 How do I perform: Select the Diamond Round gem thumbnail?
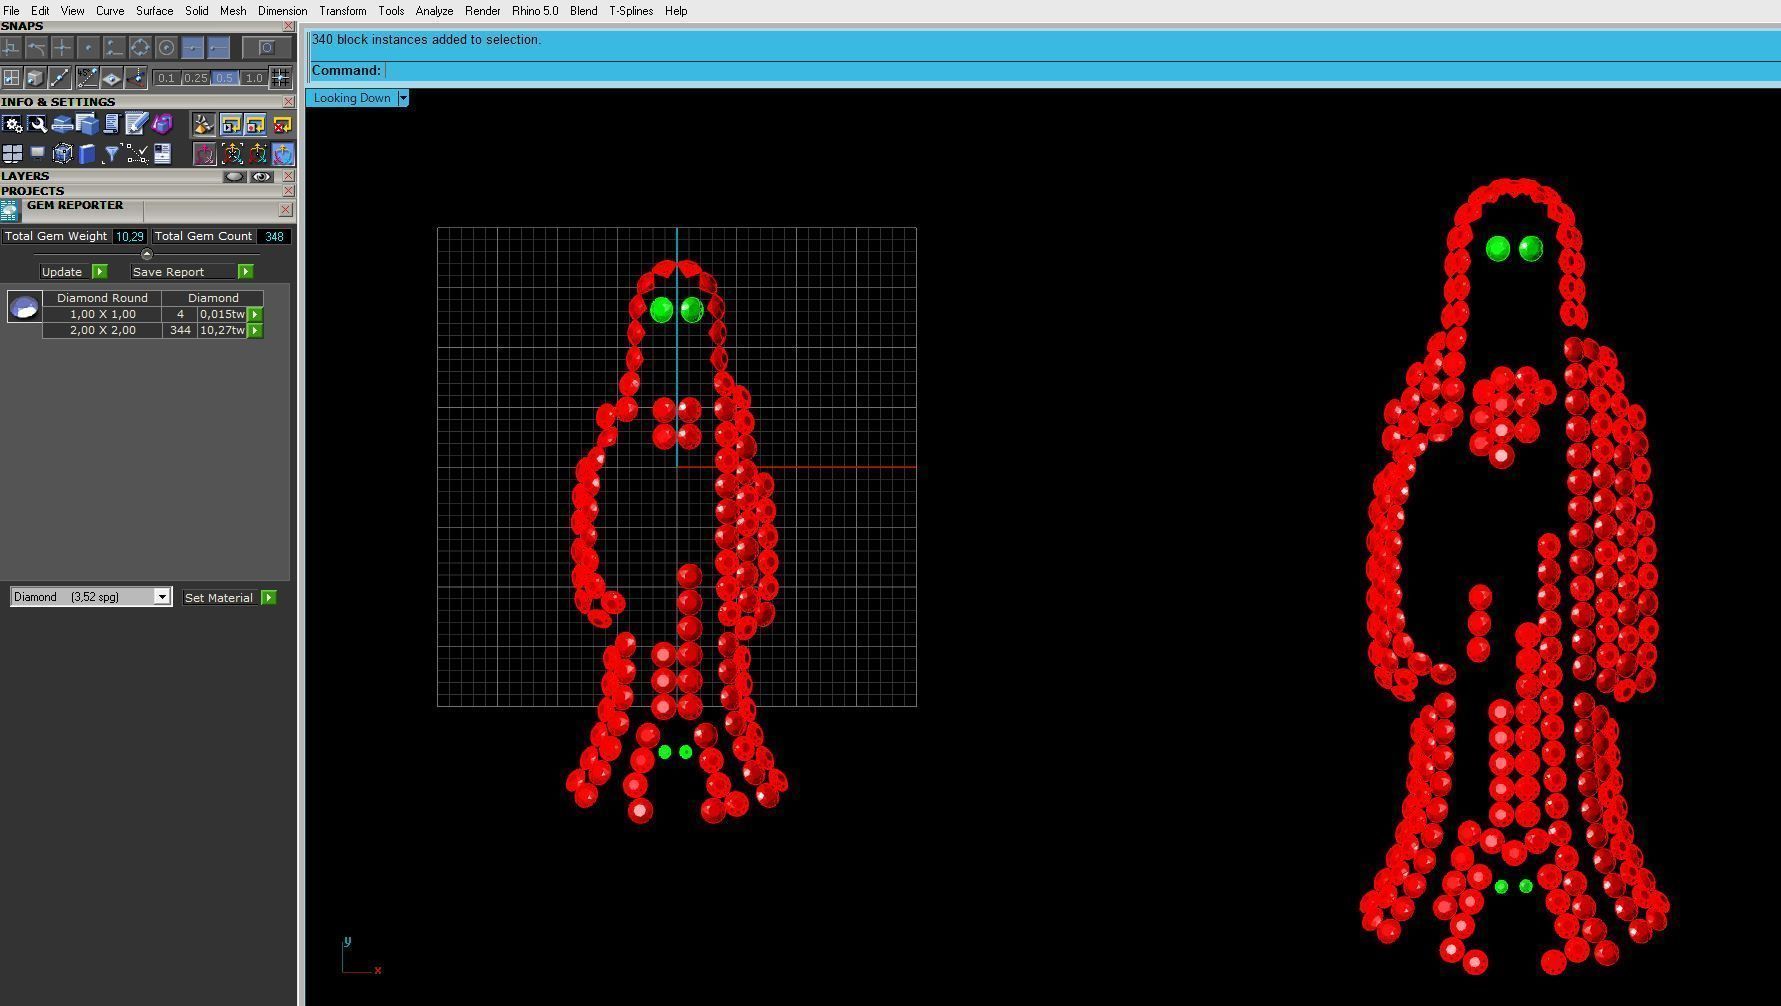point(24,306)
